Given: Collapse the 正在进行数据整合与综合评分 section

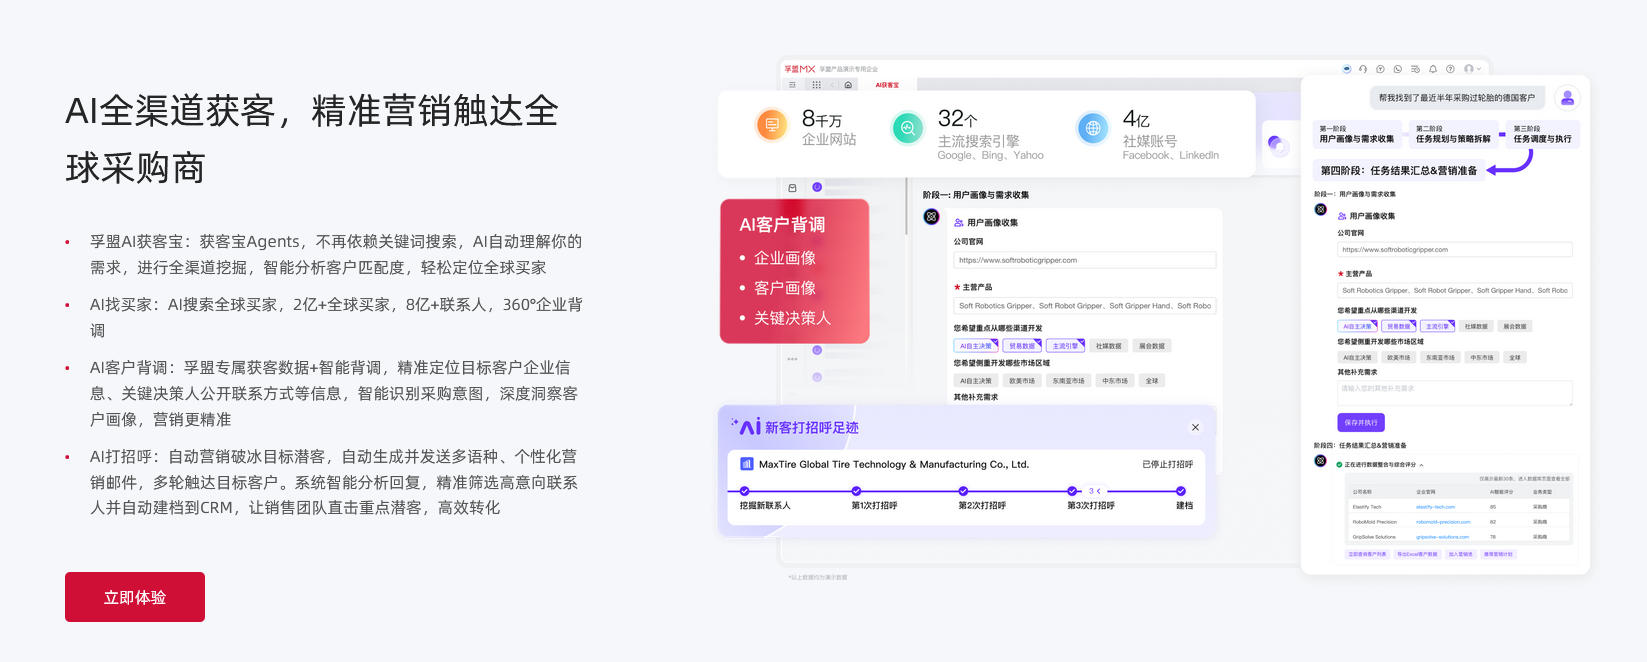Looking at the screenshot, I should pyautogui.click(x=1421, y=465).
